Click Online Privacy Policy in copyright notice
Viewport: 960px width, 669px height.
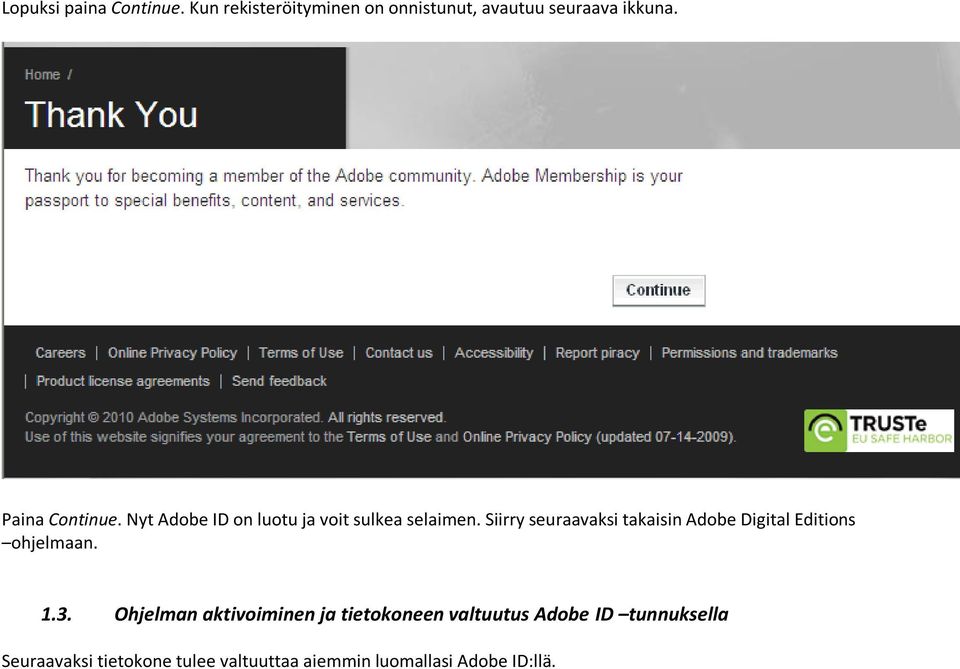coord(527,437)
